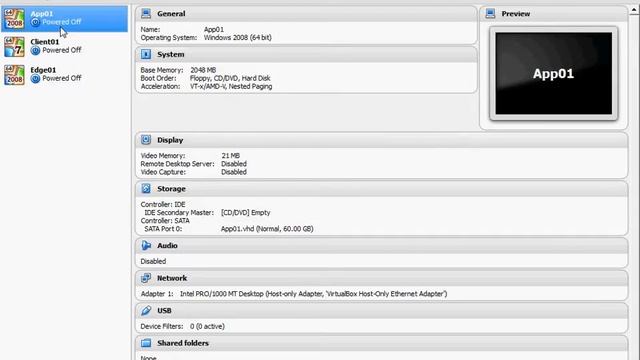Click the App01 Windows 2008 OS icon
Viewport: 640px width, 360px height.
point(14,18)
